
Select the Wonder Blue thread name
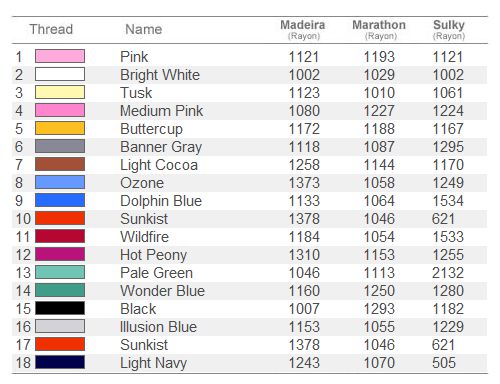(x=163, y=291)
